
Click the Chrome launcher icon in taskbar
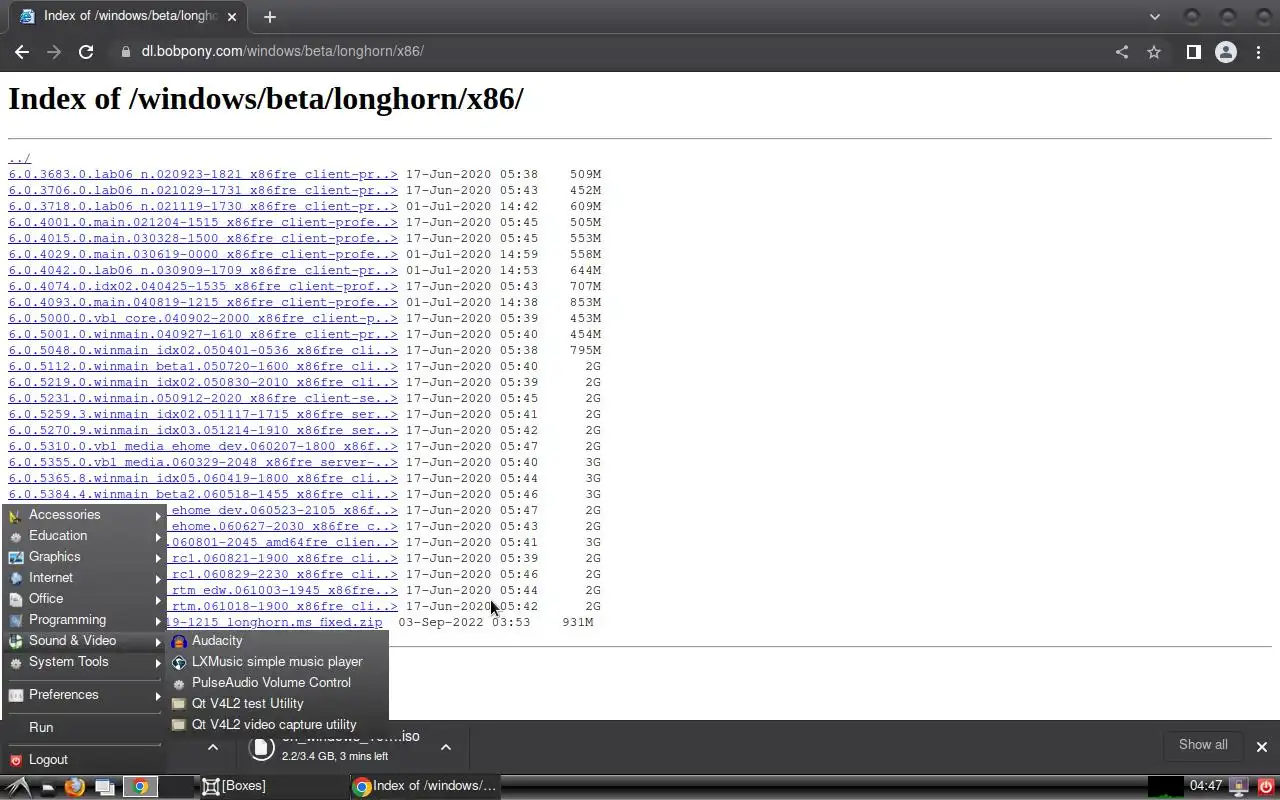coord(141,787)
